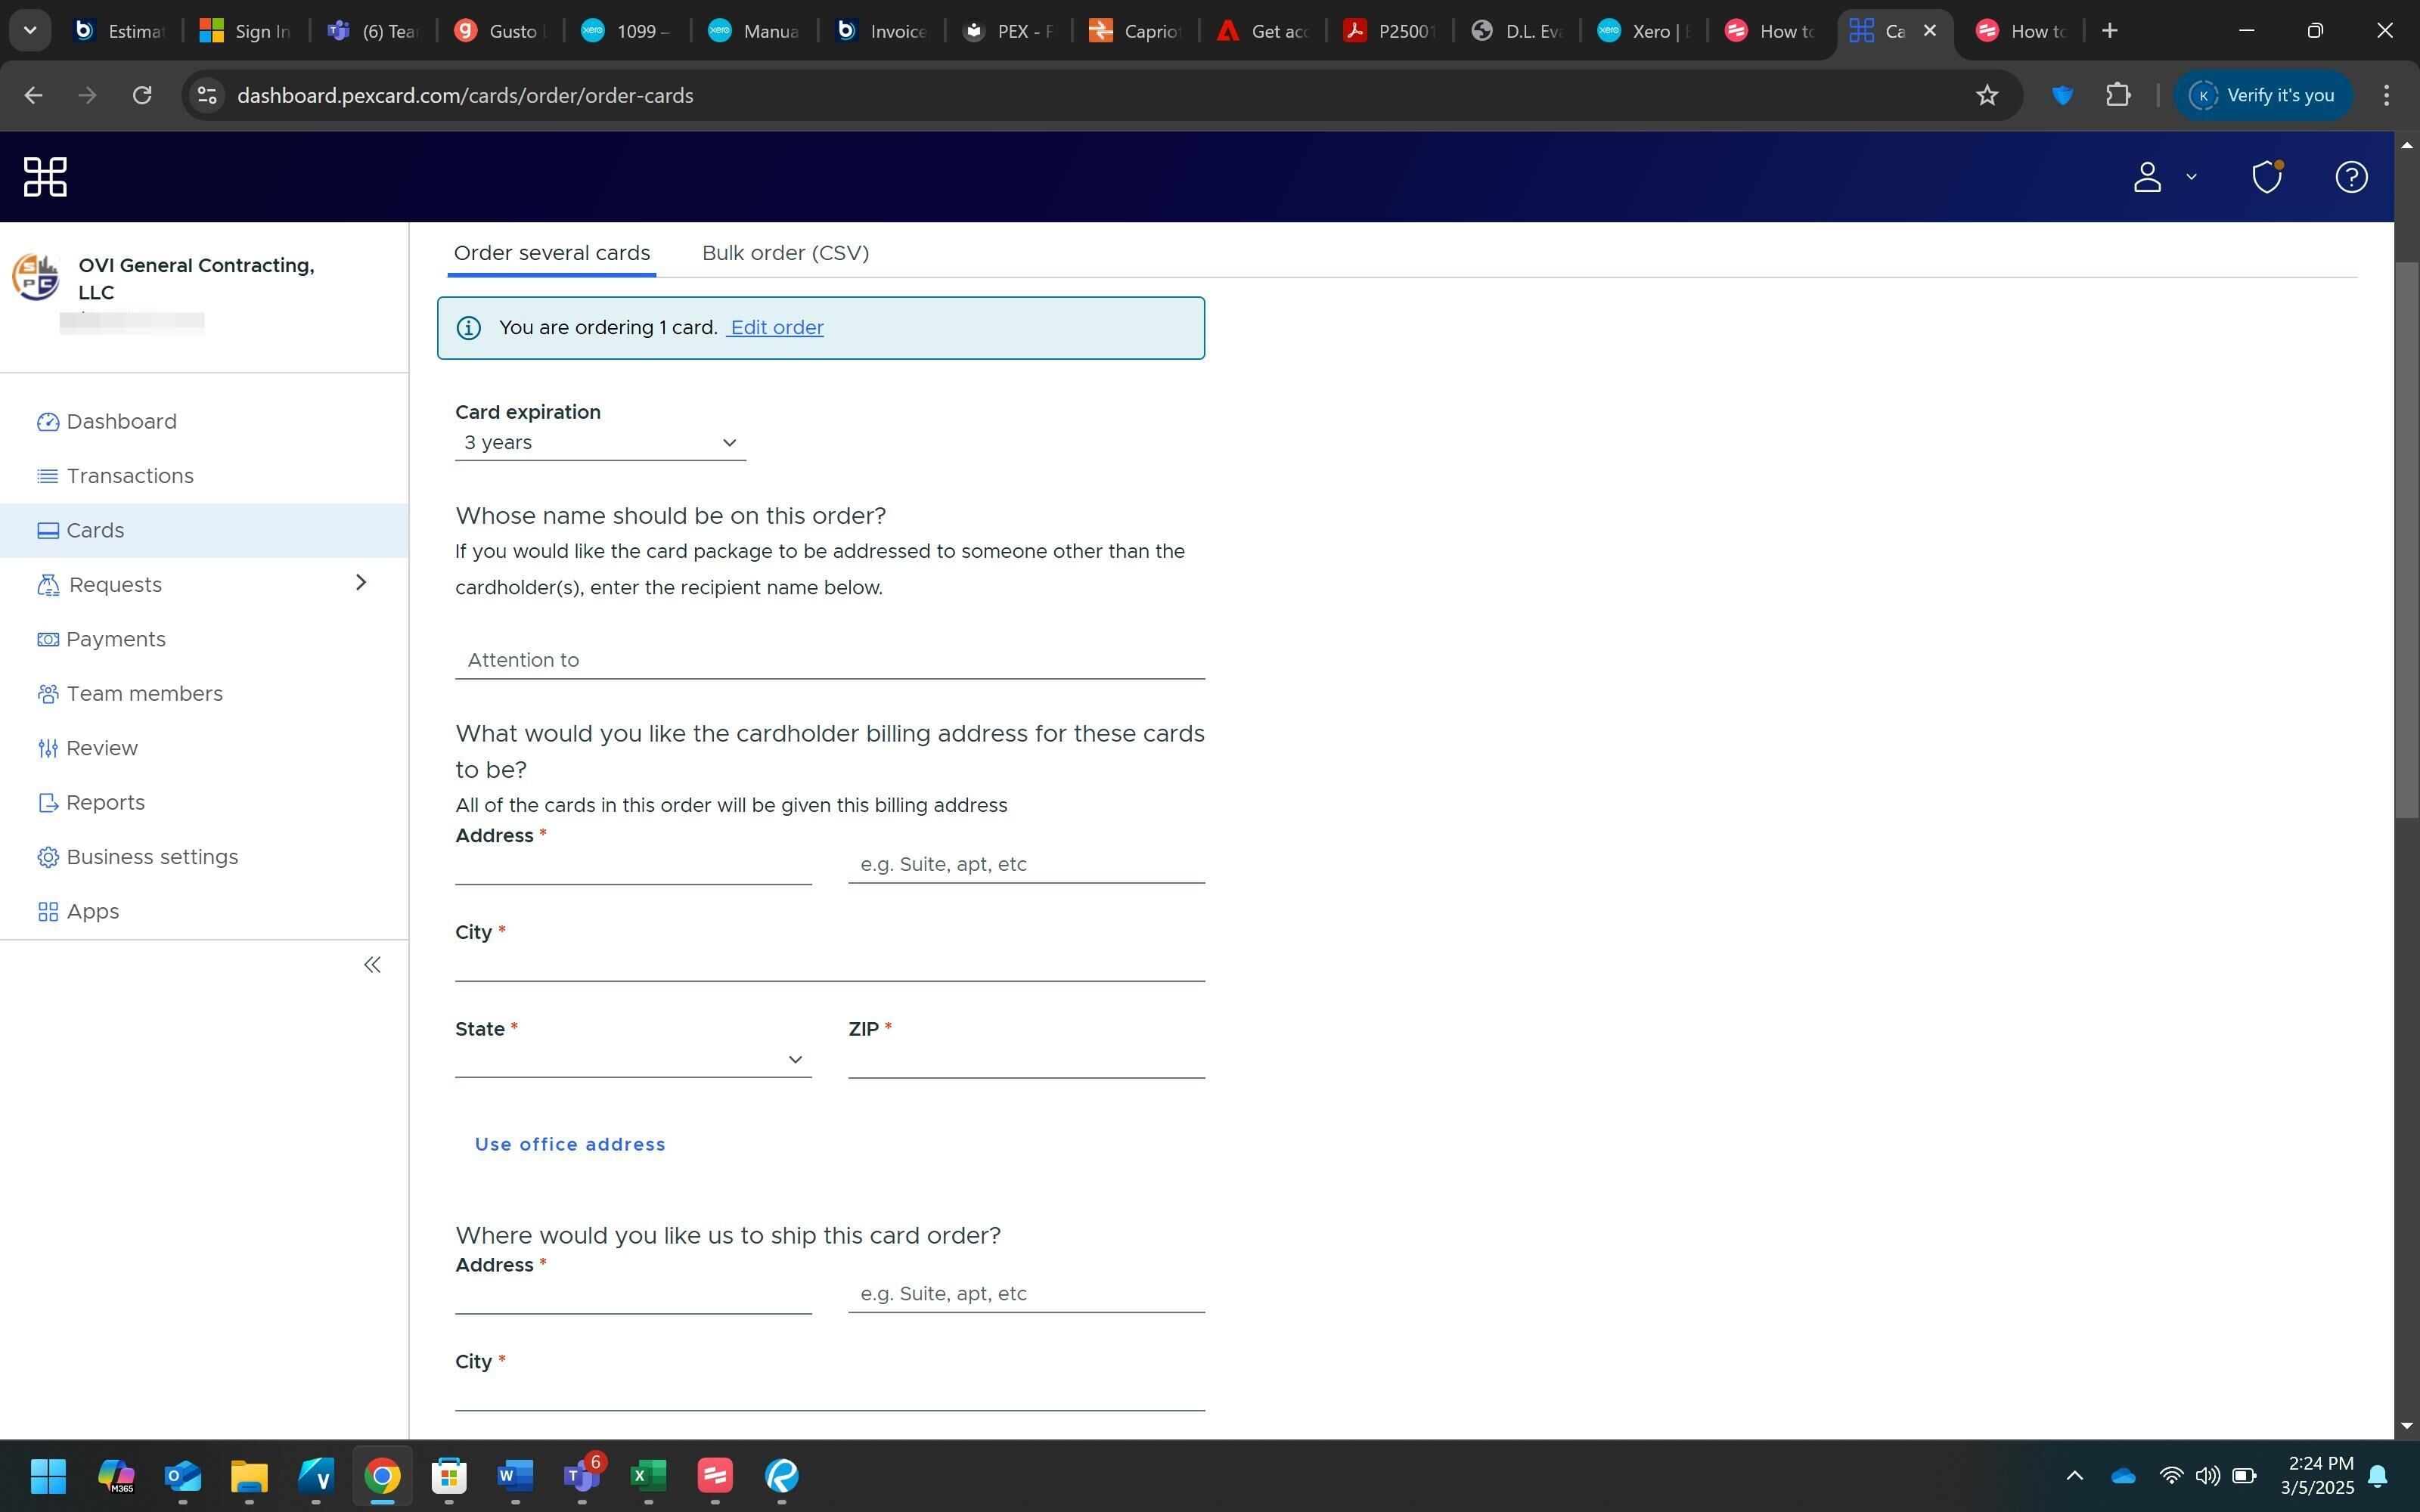
Task: Open Business settings in sidebar
Action: [152, 857]
